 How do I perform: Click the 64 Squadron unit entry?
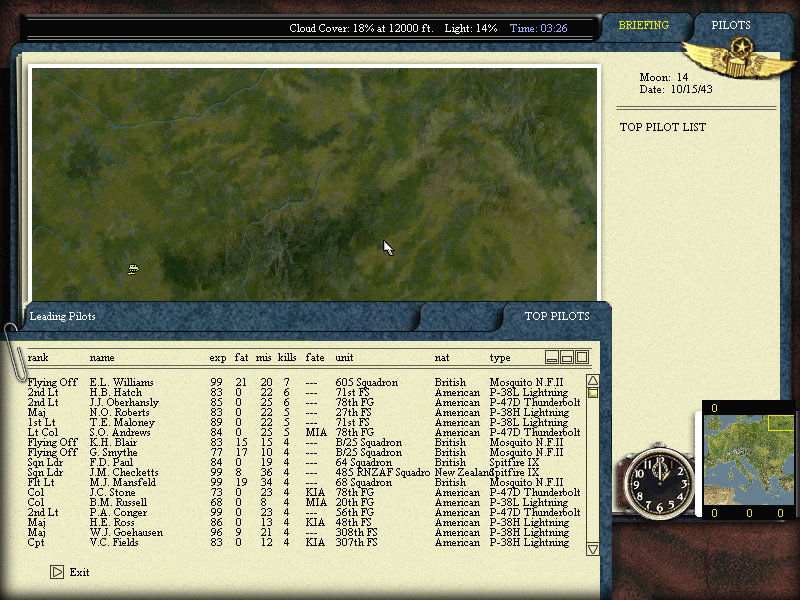(x=363, y=462)
